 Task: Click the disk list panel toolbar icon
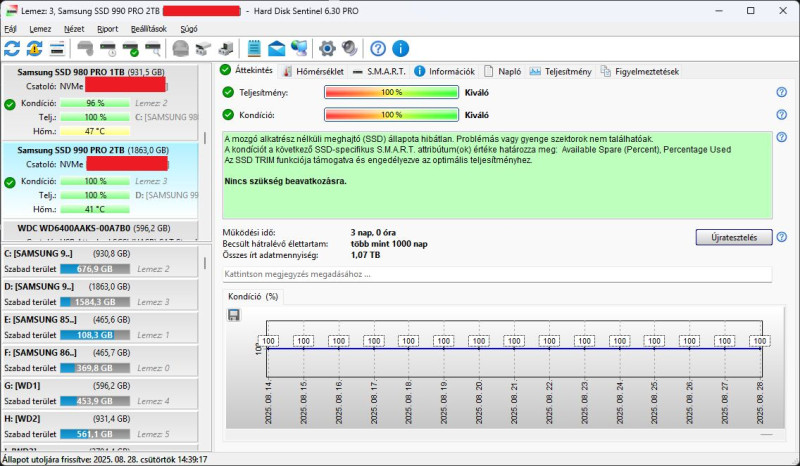coord(57,48)
